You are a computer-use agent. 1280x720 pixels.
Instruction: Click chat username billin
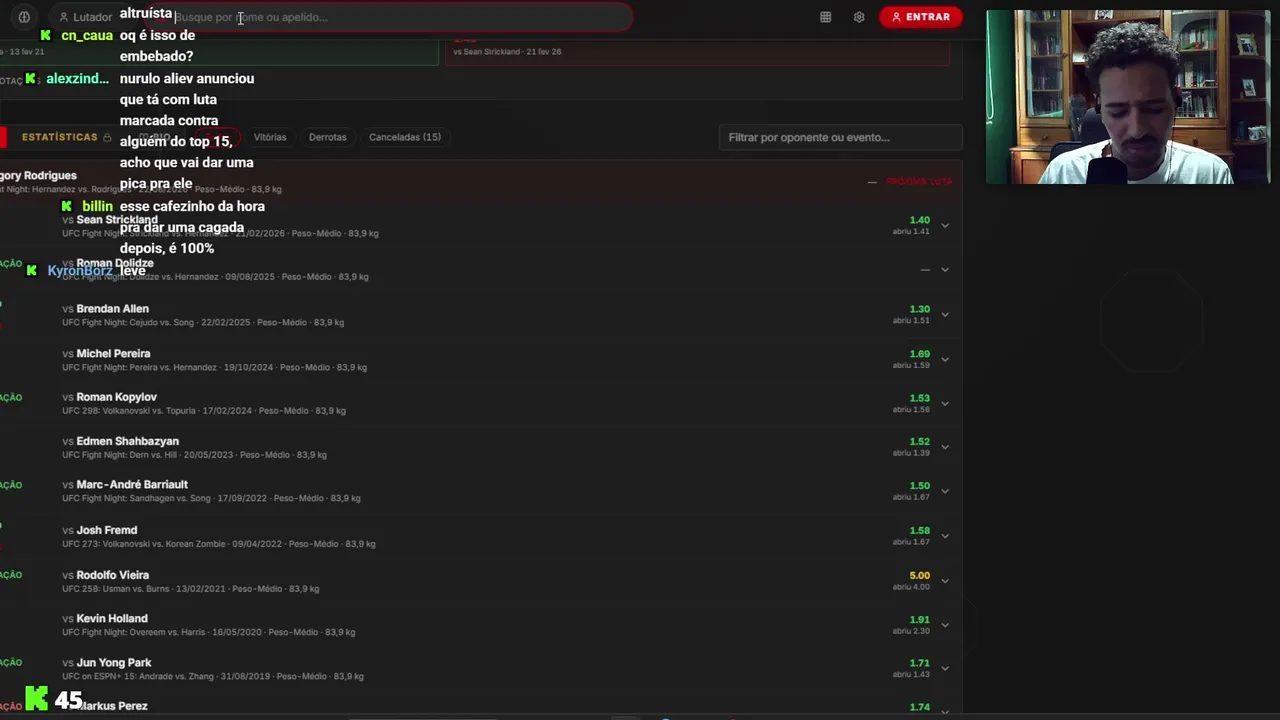pyautogui.click(x=97, y=206)
